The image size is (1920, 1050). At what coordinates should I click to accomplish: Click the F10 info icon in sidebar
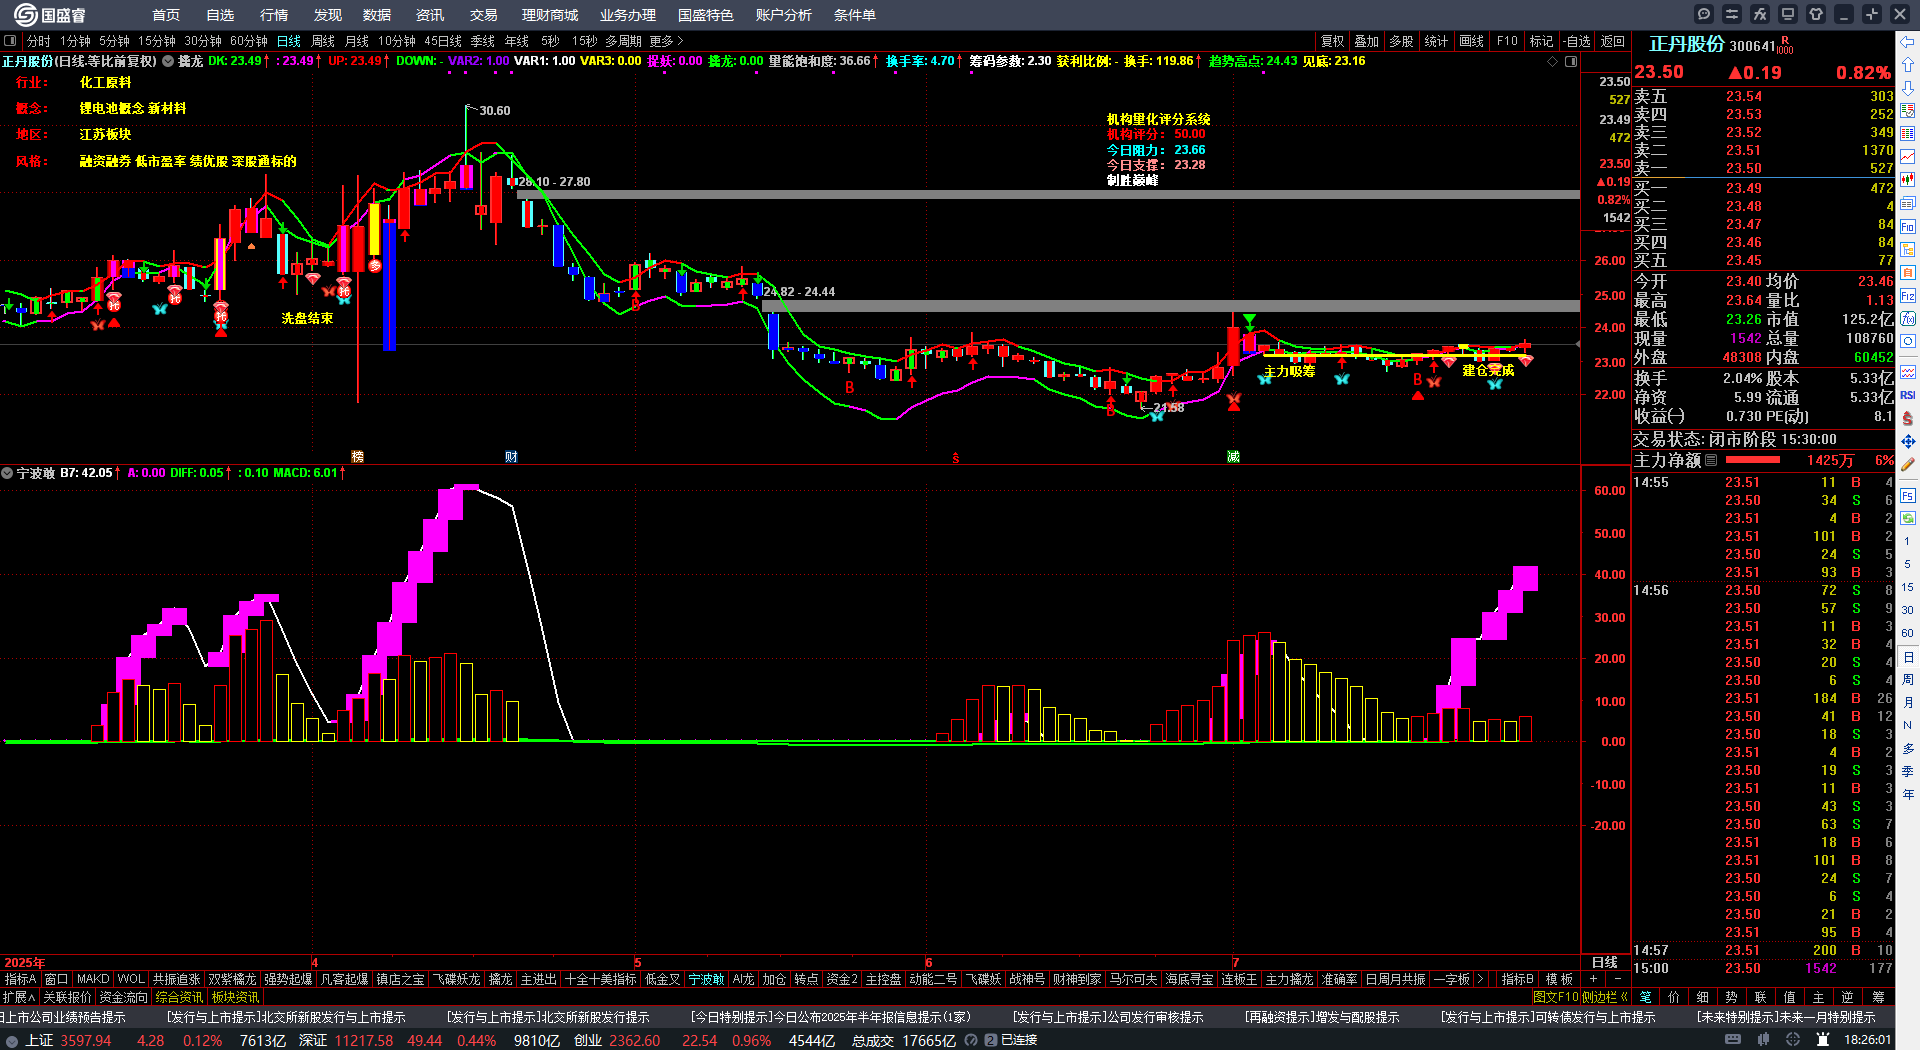pos(1908,227)
